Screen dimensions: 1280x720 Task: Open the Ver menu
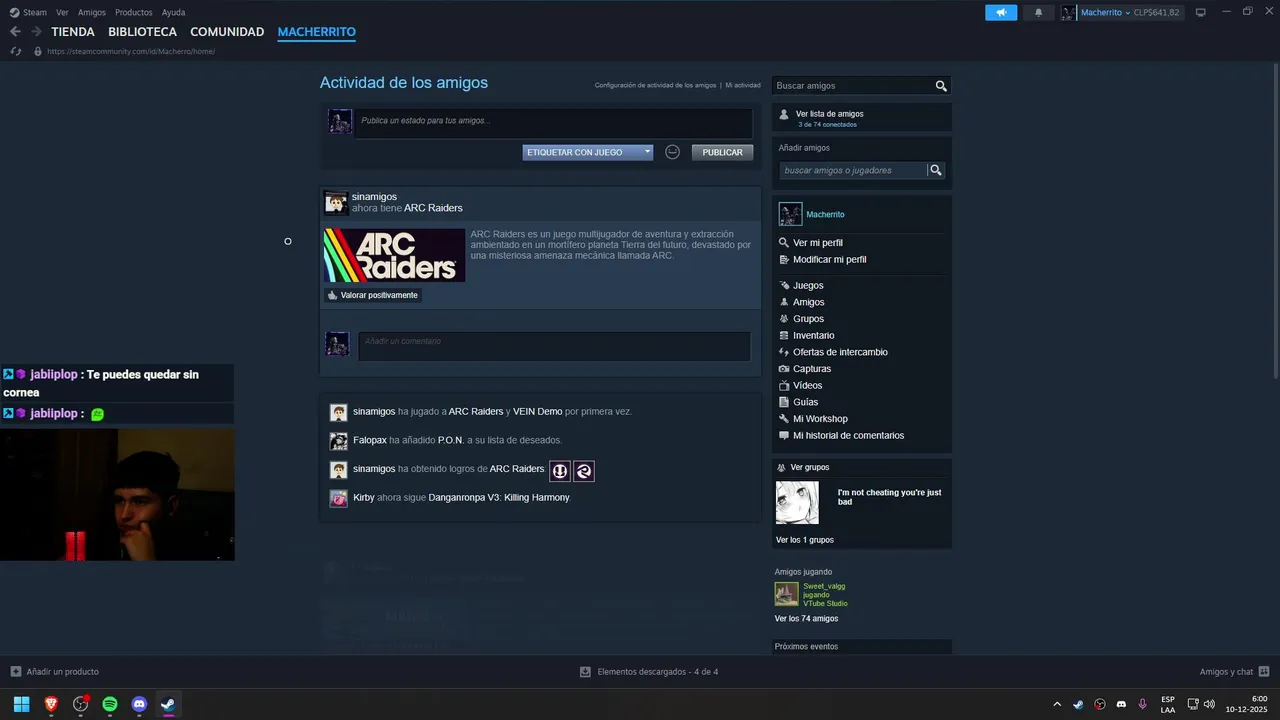click(62, 13)
